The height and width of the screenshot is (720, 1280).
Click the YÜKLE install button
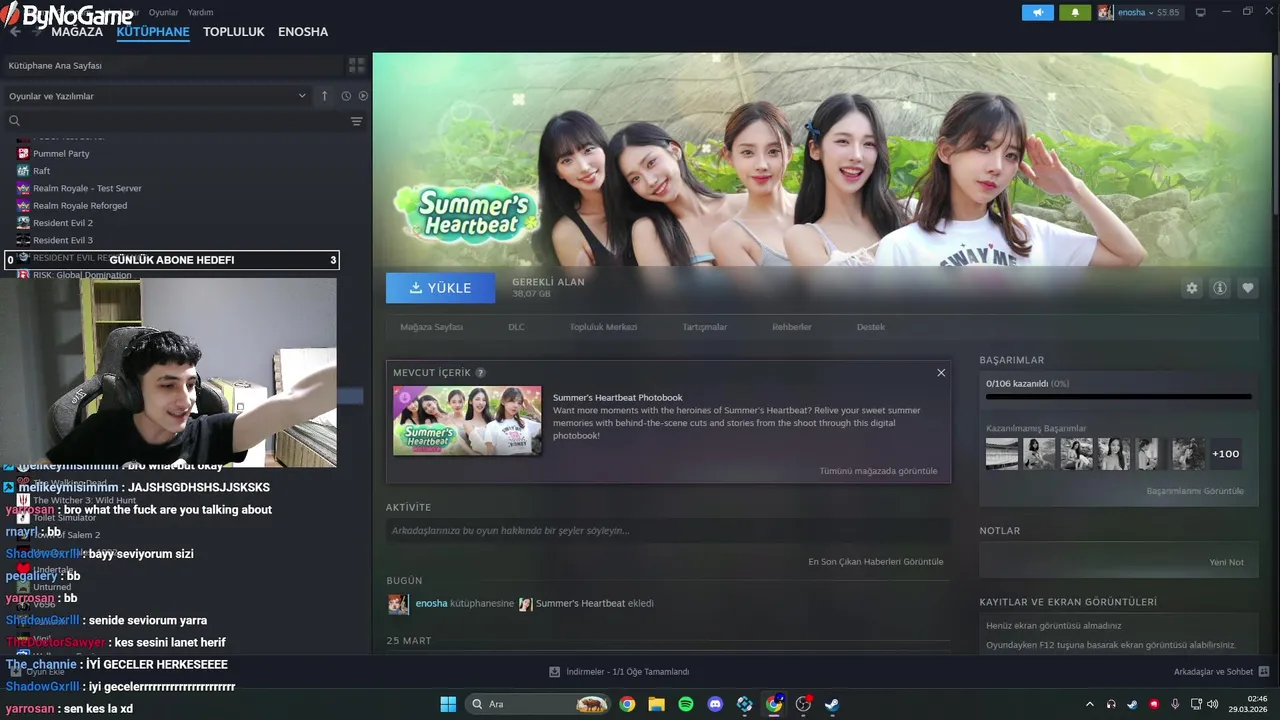coord(440,288)
